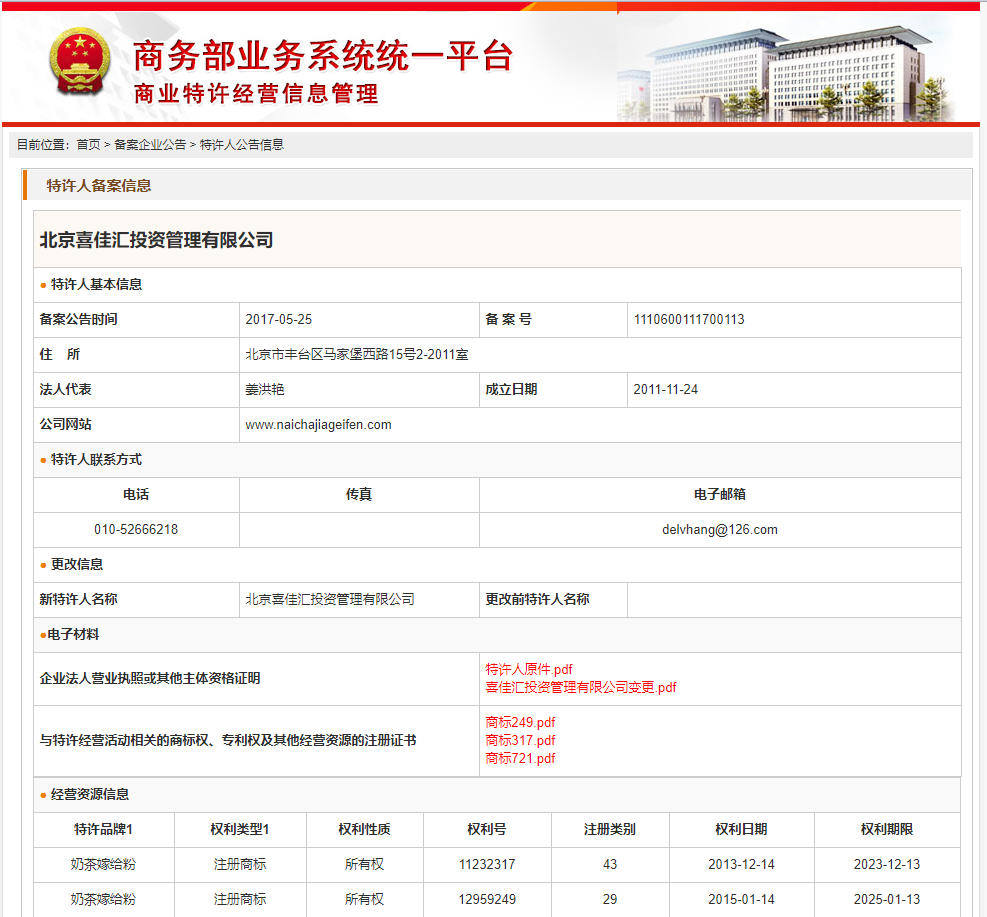987x917 pixels.
Task: Open 备案企业公告 breadcrumb link
Action: 150,145
